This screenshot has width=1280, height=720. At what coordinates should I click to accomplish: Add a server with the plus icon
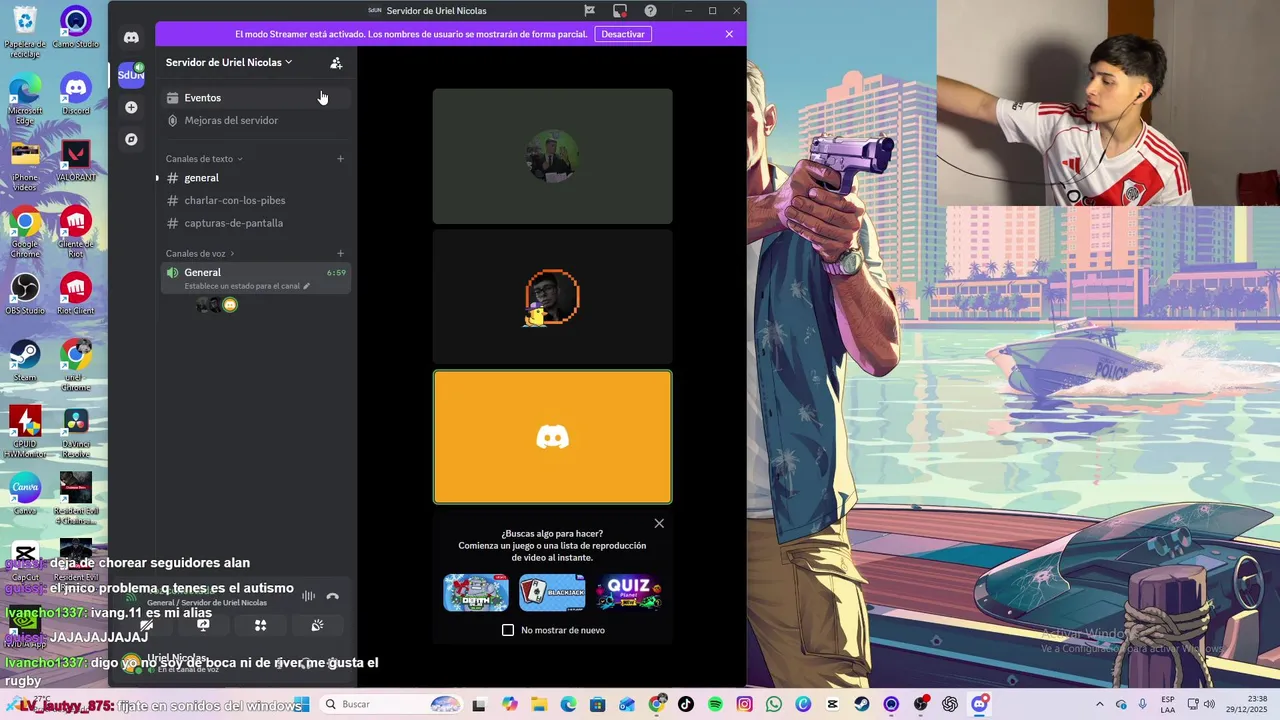click(x=131, y=107)
